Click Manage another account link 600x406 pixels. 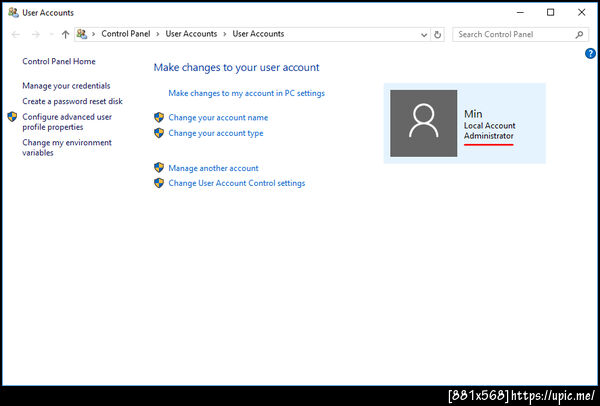tap(214, 168)
